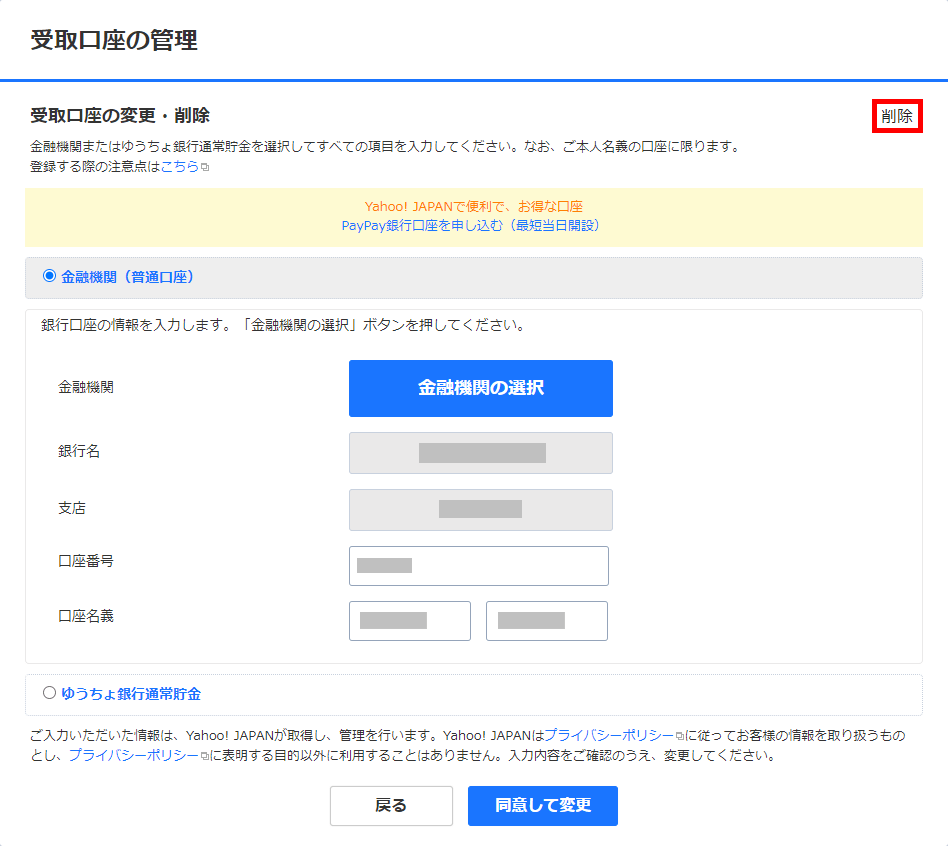The image size is (948, 846).
Task: Click the 受取口座の変更・削除 heading
Action: 120,116
